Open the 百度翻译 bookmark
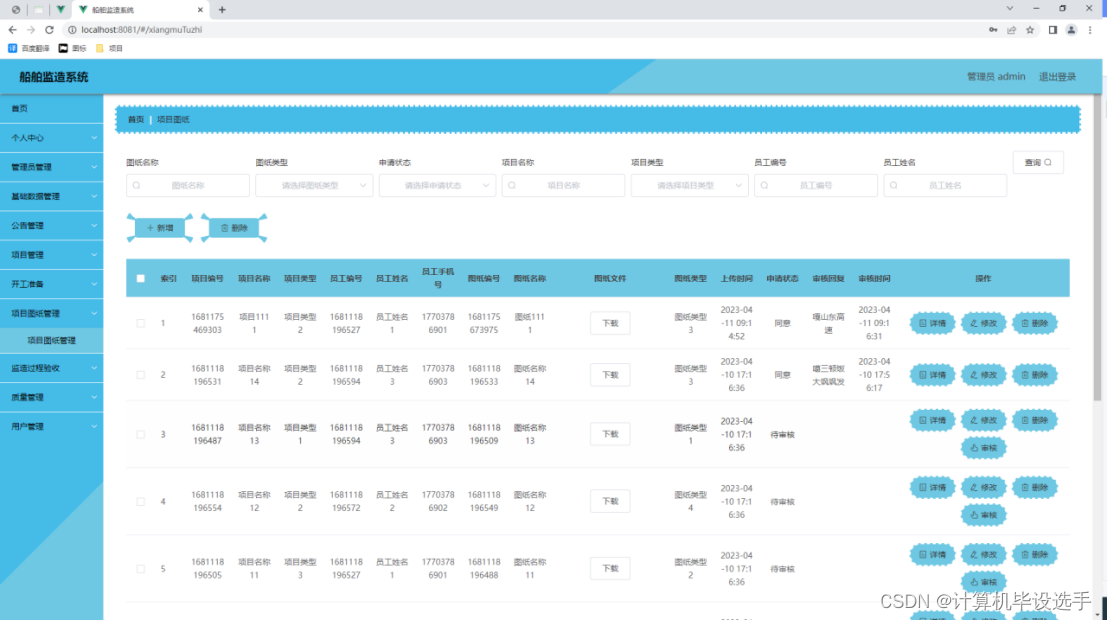This screenshot has width=1107, height=620. click(x=29, y=48)
